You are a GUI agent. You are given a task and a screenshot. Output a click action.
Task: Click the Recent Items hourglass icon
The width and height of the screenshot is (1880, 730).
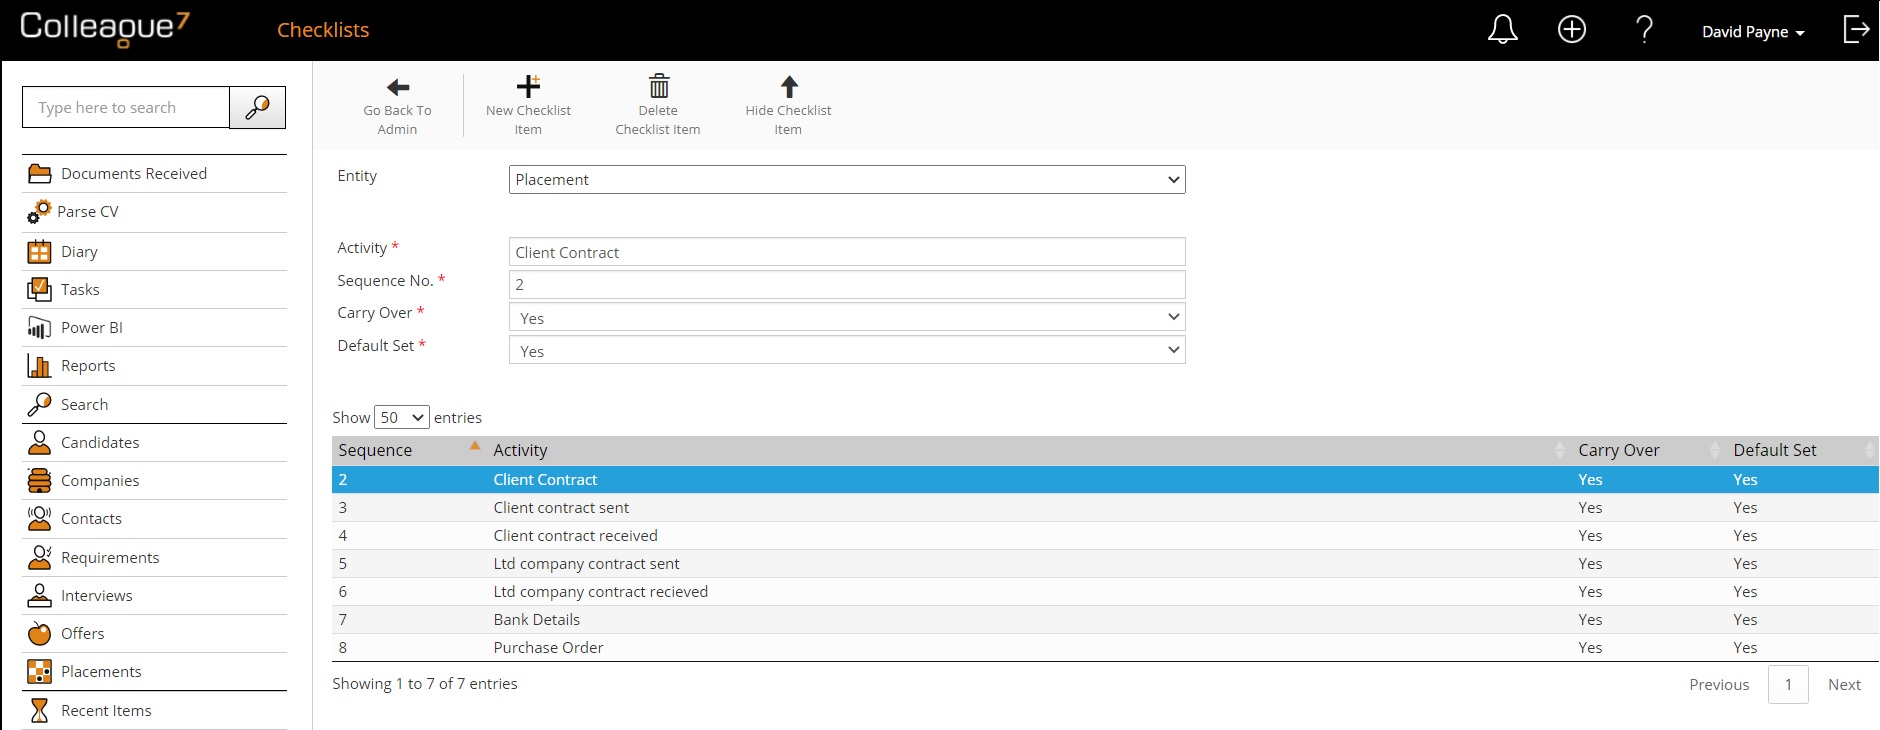coord(40,710)
